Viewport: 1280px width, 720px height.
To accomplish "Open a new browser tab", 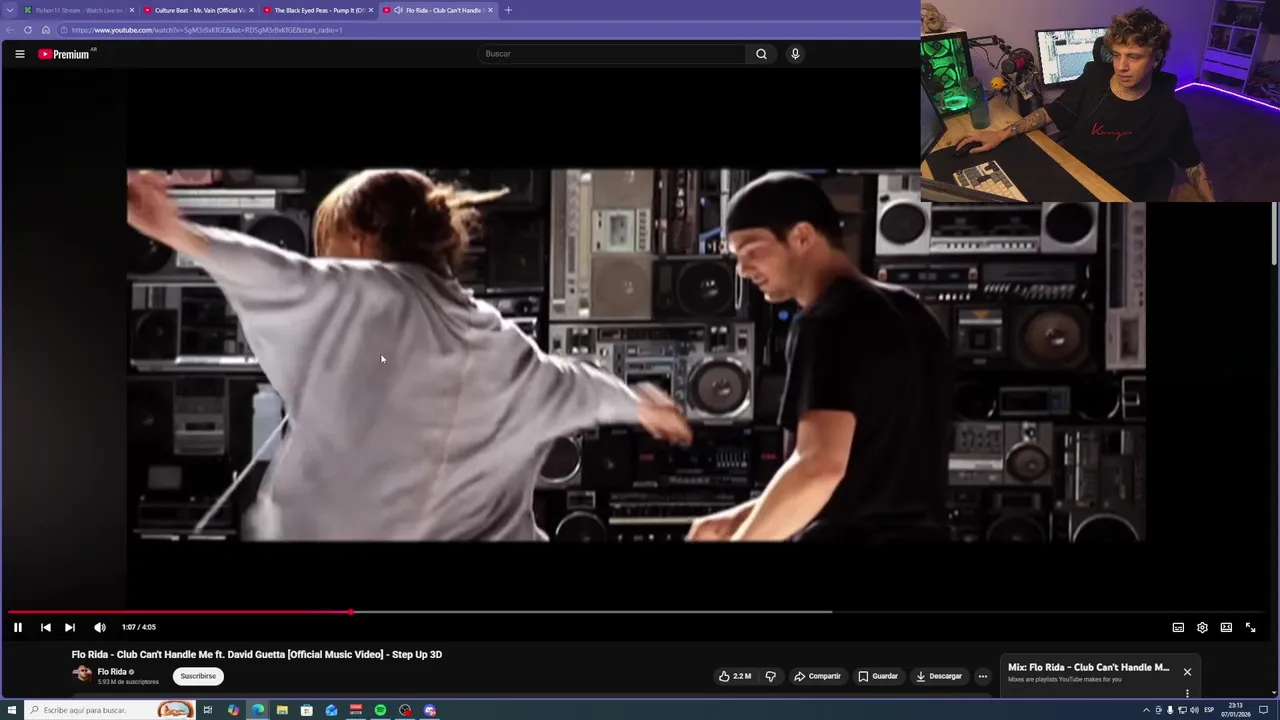I will tap(508, 10).
